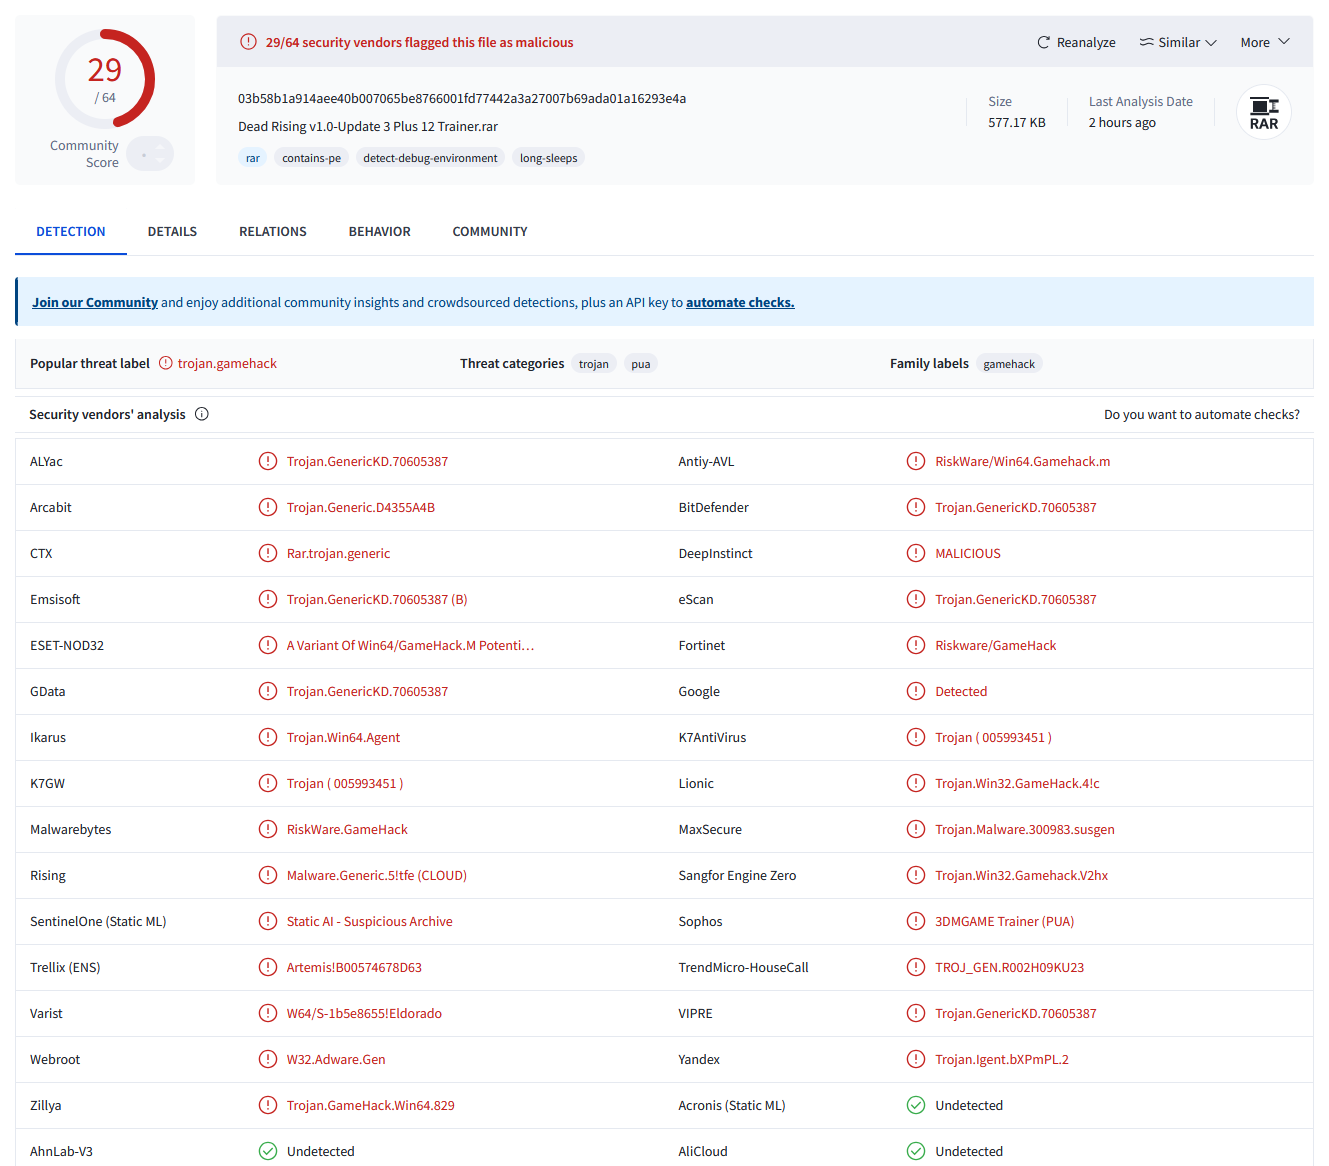The width and height of the screenshot is (1329, 1166).
Task: Click the gamehack family label chip
Action: (x=1009, y=364)
